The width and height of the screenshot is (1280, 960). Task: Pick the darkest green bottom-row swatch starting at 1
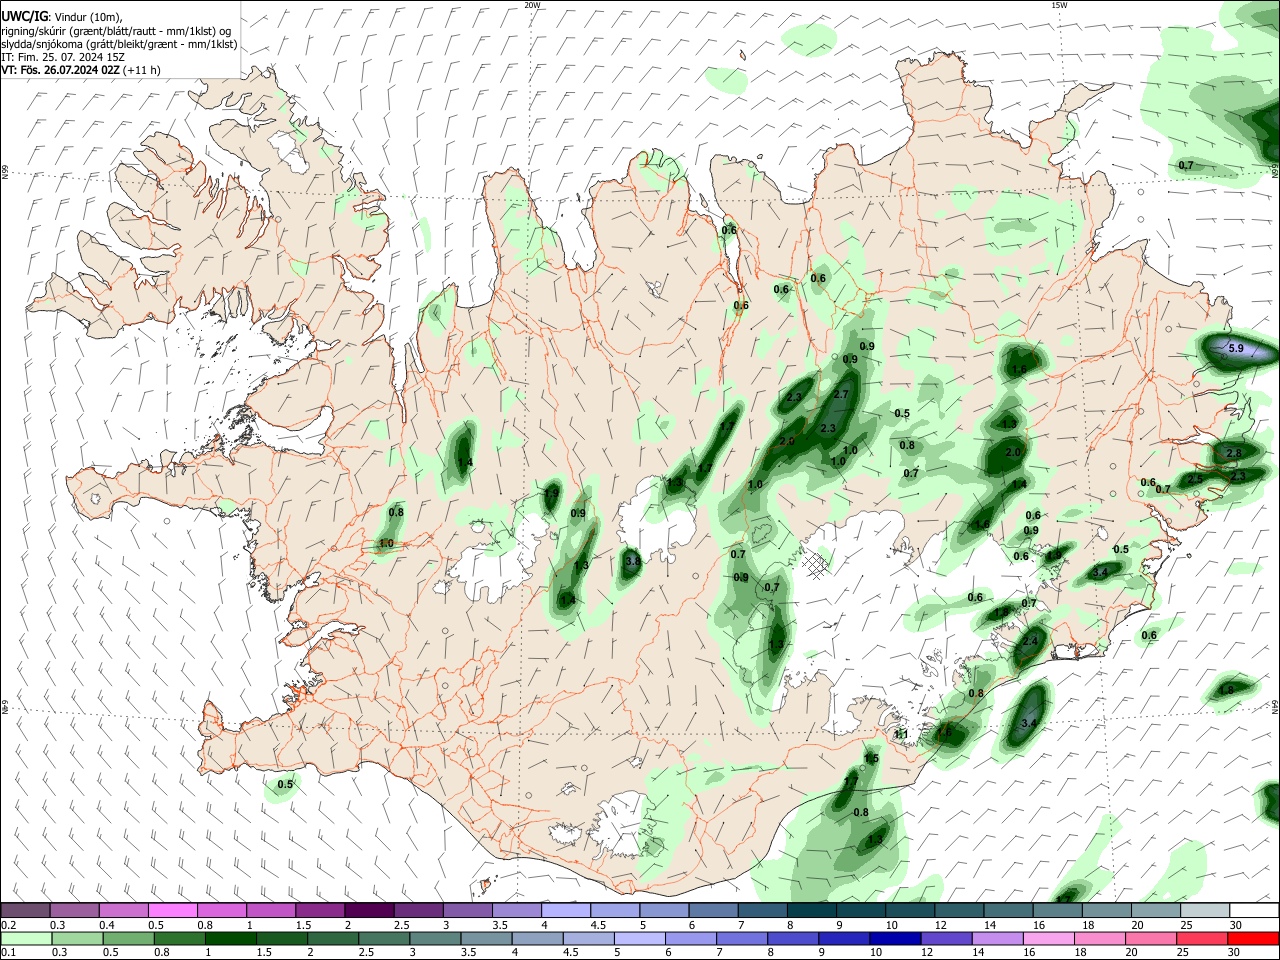pyautogui.click(x=230, y=938)
